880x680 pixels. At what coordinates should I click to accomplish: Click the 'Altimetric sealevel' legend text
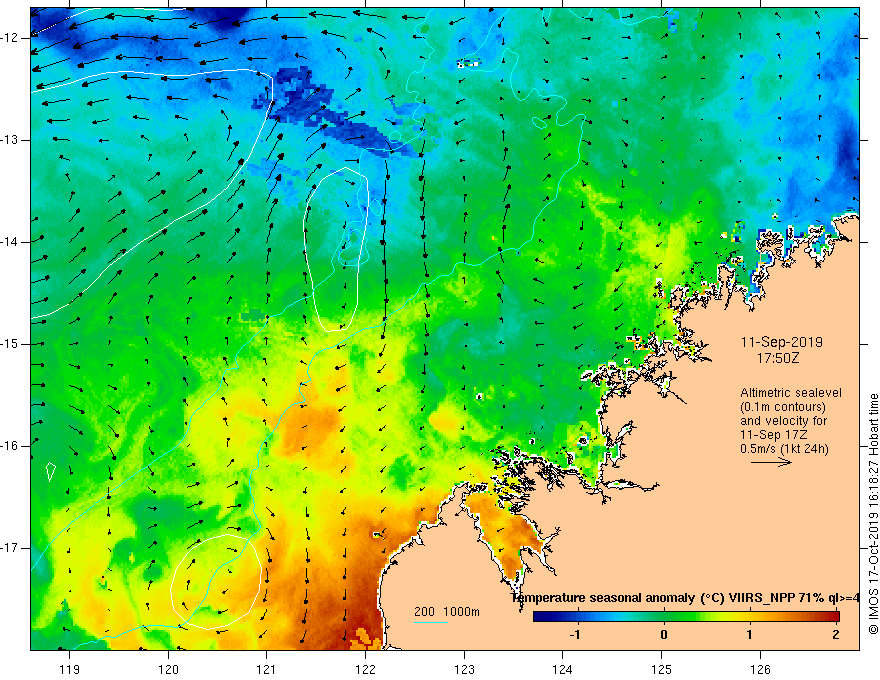[791, 393]
